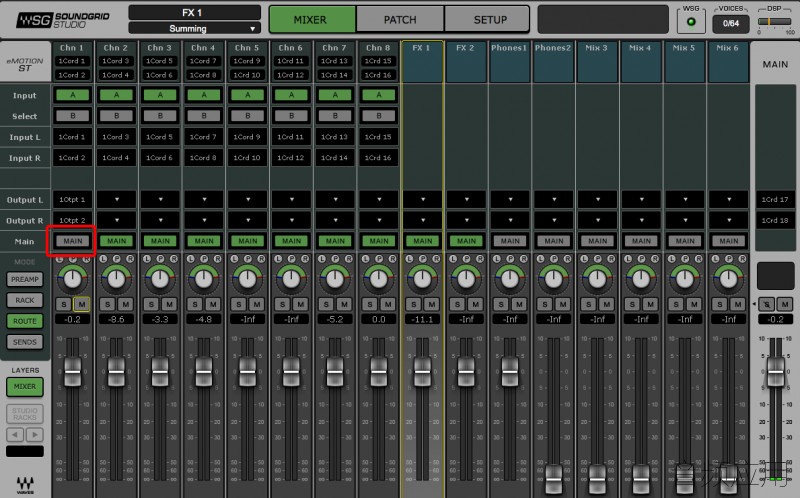This screenshot has height=498, width=800.
Task: Select the MIXER layer button
Action: 25,387
